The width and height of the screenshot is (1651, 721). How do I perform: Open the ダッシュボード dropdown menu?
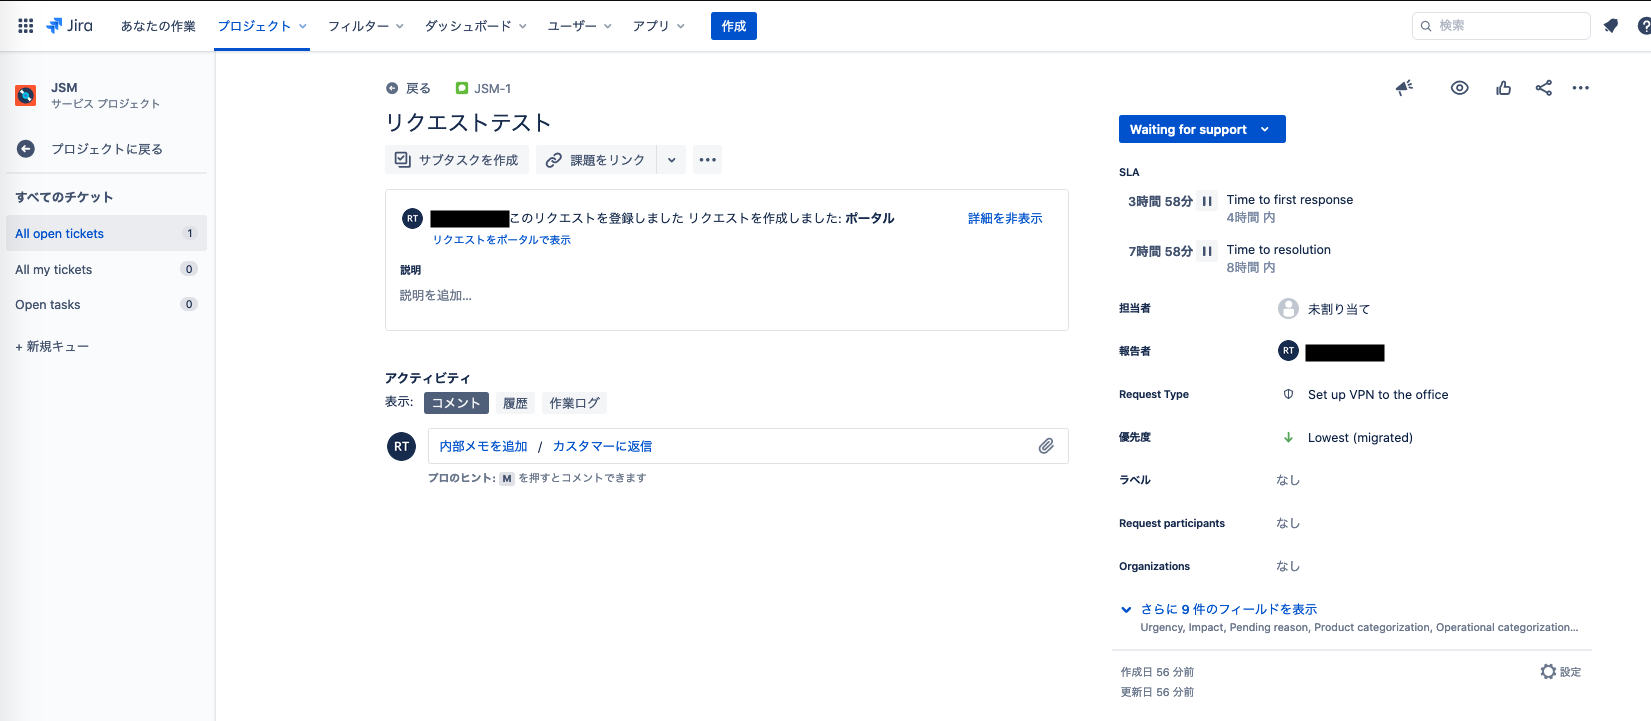[x=476, y=26]
